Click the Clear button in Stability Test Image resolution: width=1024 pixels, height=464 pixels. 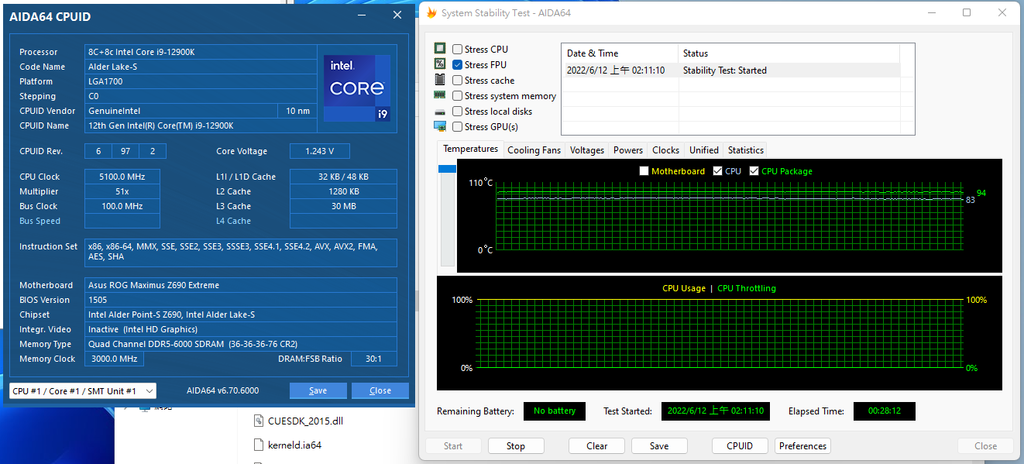click(x=597, y=446)
